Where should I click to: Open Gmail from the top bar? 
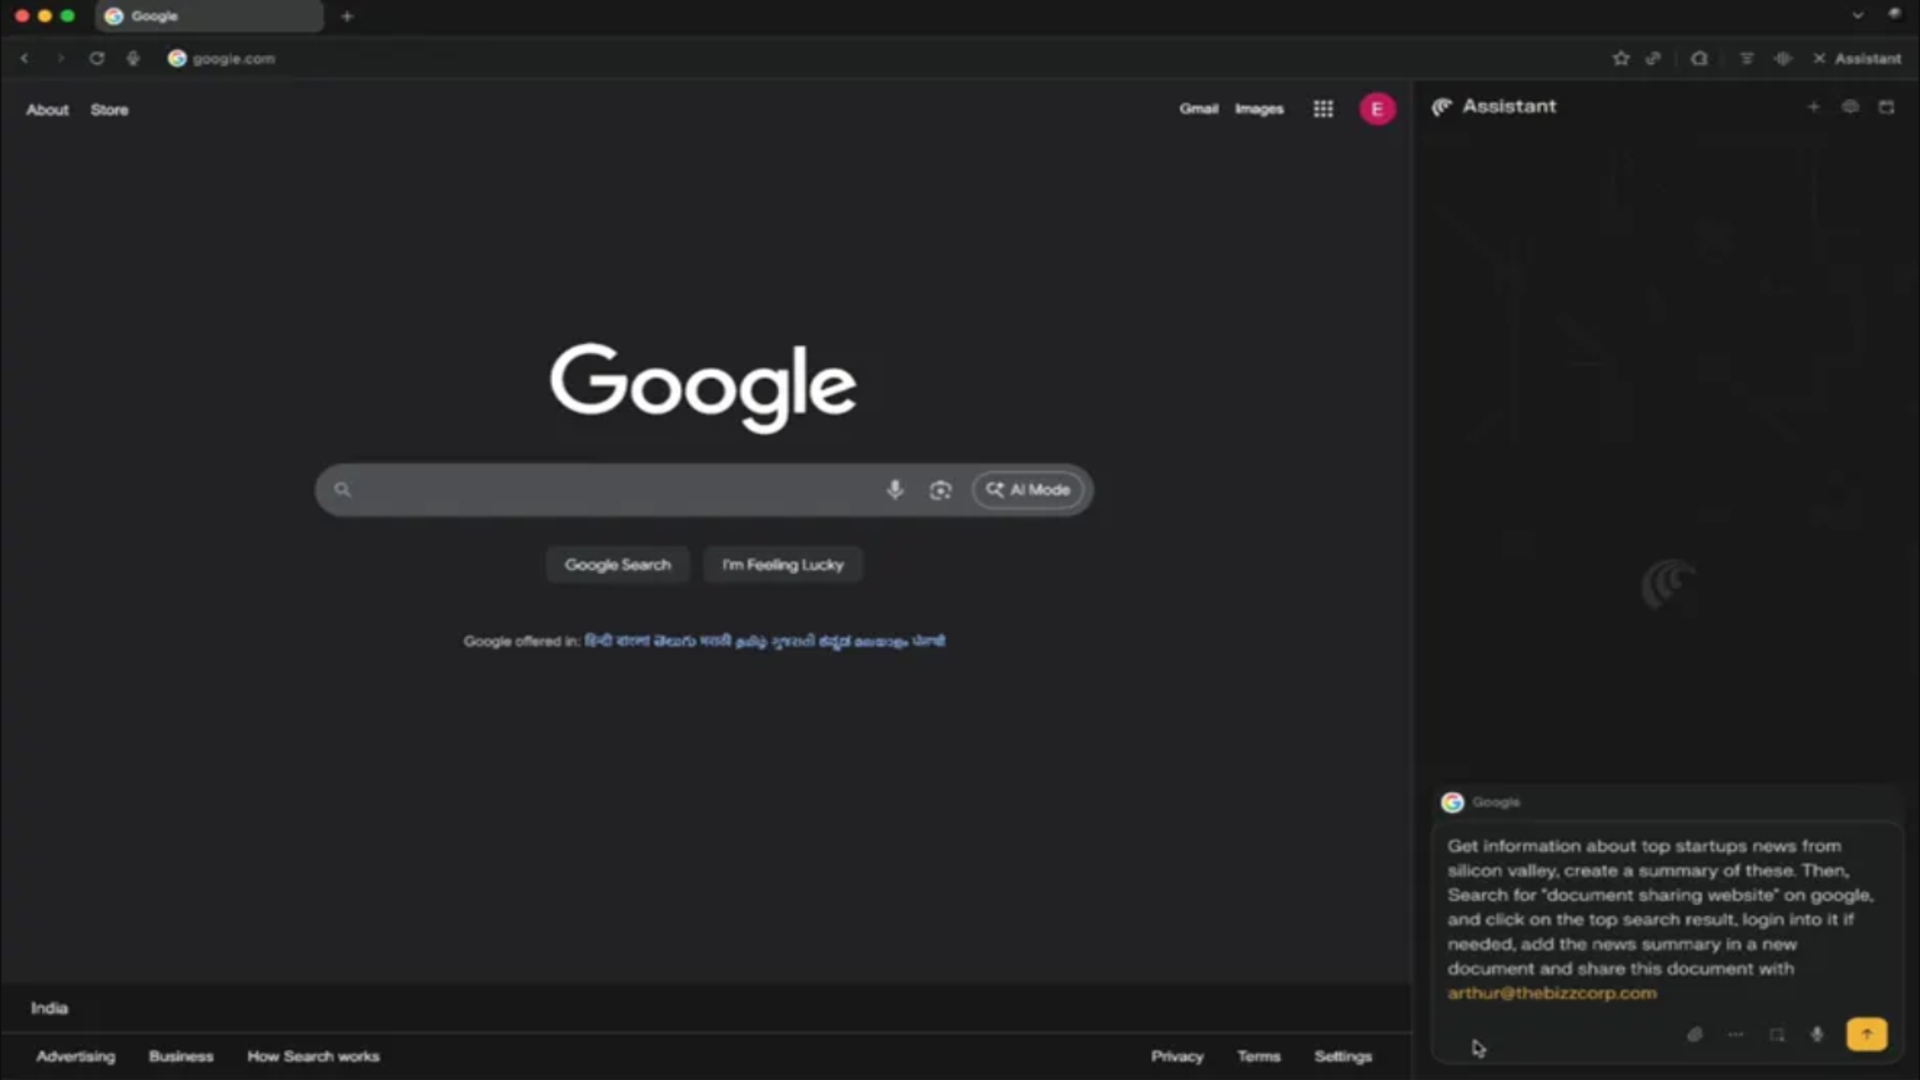(x=1199, y=108)
